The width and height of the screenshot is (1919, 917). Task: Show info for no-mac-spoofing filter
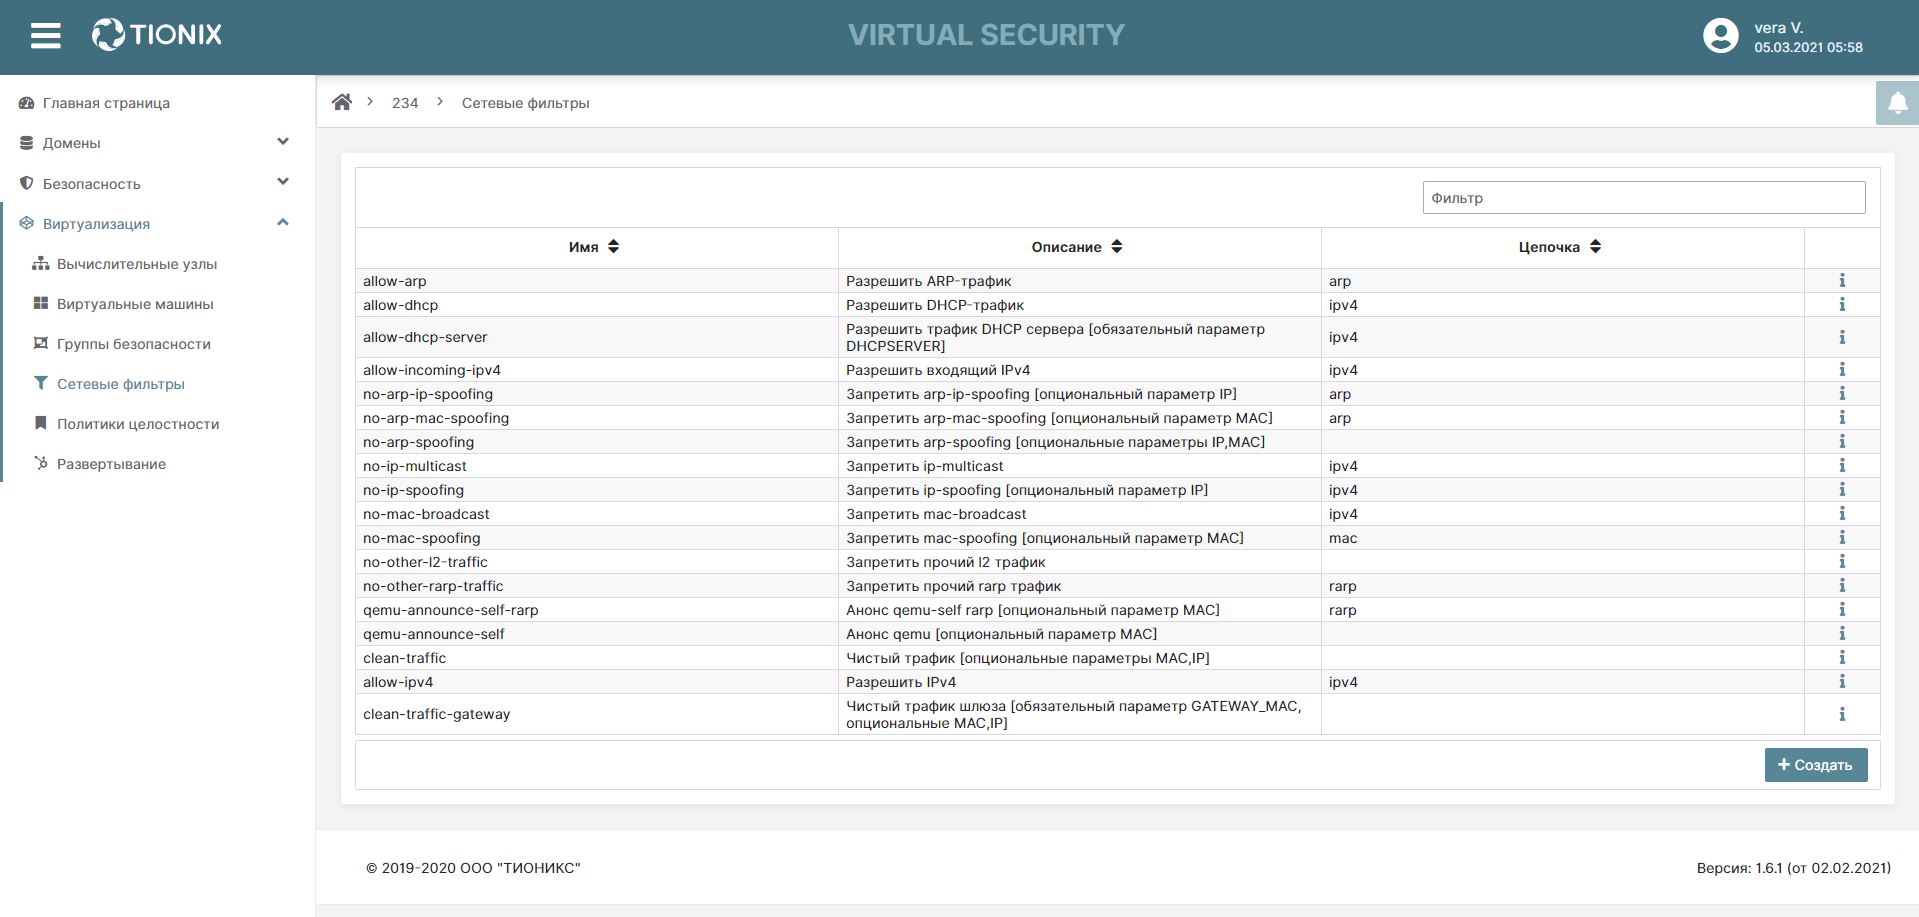[x=1842, y=538]
